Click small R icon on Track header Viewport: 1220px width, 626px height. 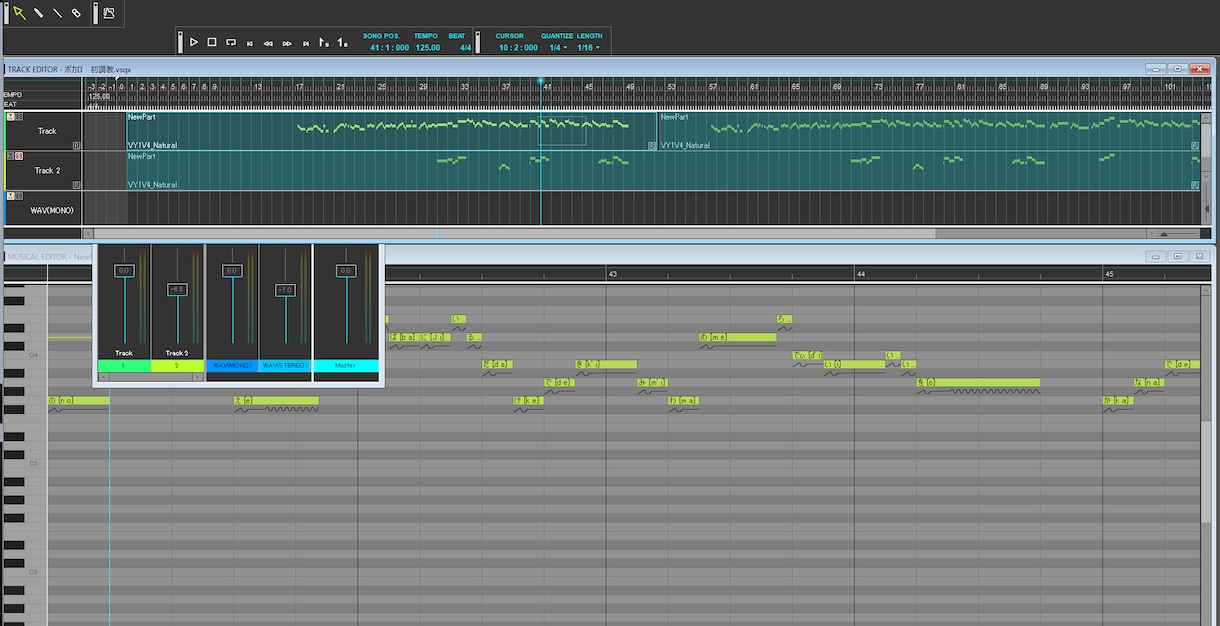(x=77, y=145)
